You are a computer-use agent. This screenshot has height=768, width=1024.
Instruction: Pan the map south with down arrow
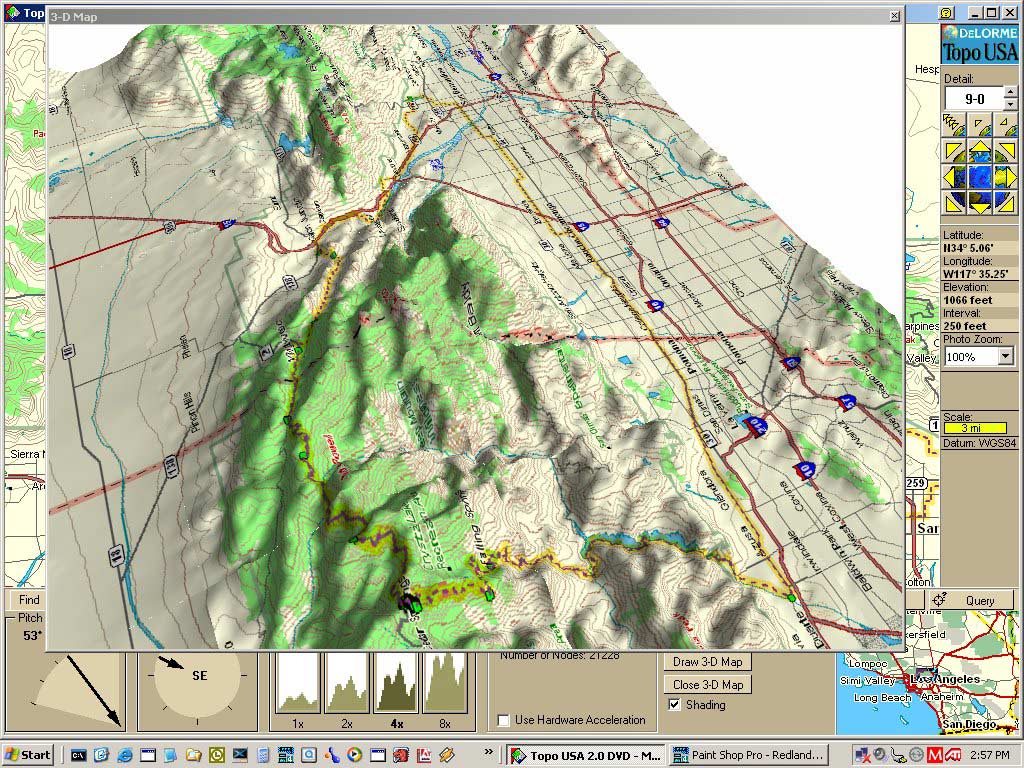point(980,204)
